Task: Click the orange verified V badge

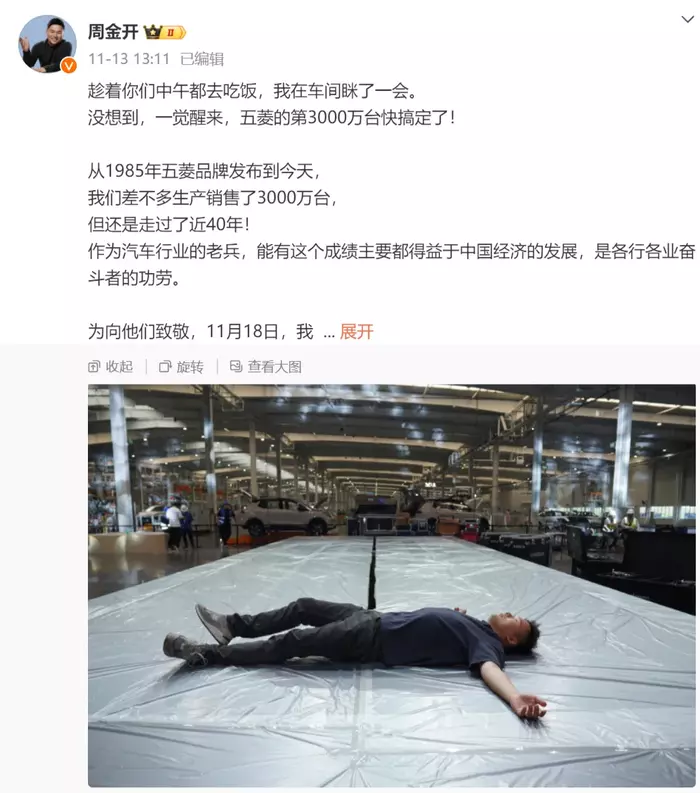Action: pos(69,66)
